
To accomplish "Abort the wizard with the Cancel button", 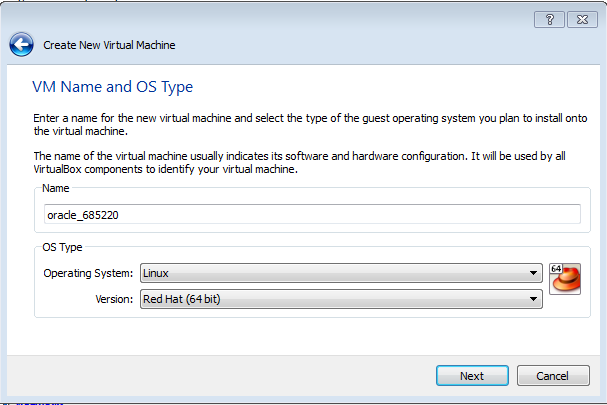I will coord(553,376).
